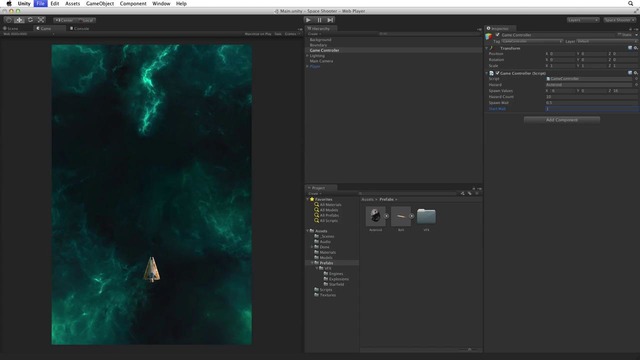Expand the Done folder in Assets
The image size is (640, 360).
tap(312, 247)
